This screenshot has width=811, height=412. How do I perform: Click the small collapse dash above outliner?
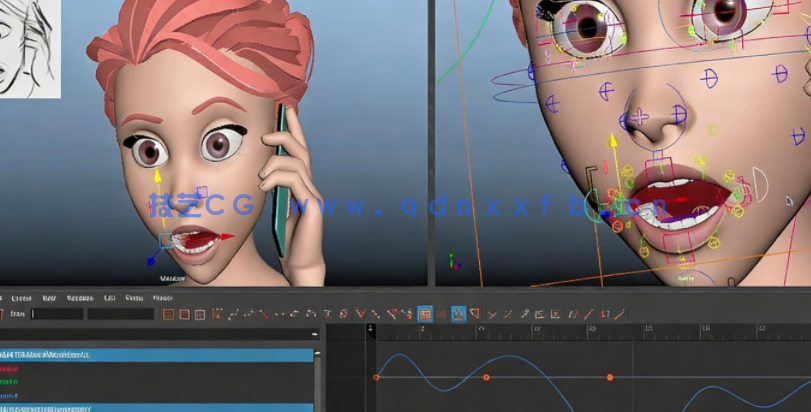pyautogui.click(x=314, y=334)
